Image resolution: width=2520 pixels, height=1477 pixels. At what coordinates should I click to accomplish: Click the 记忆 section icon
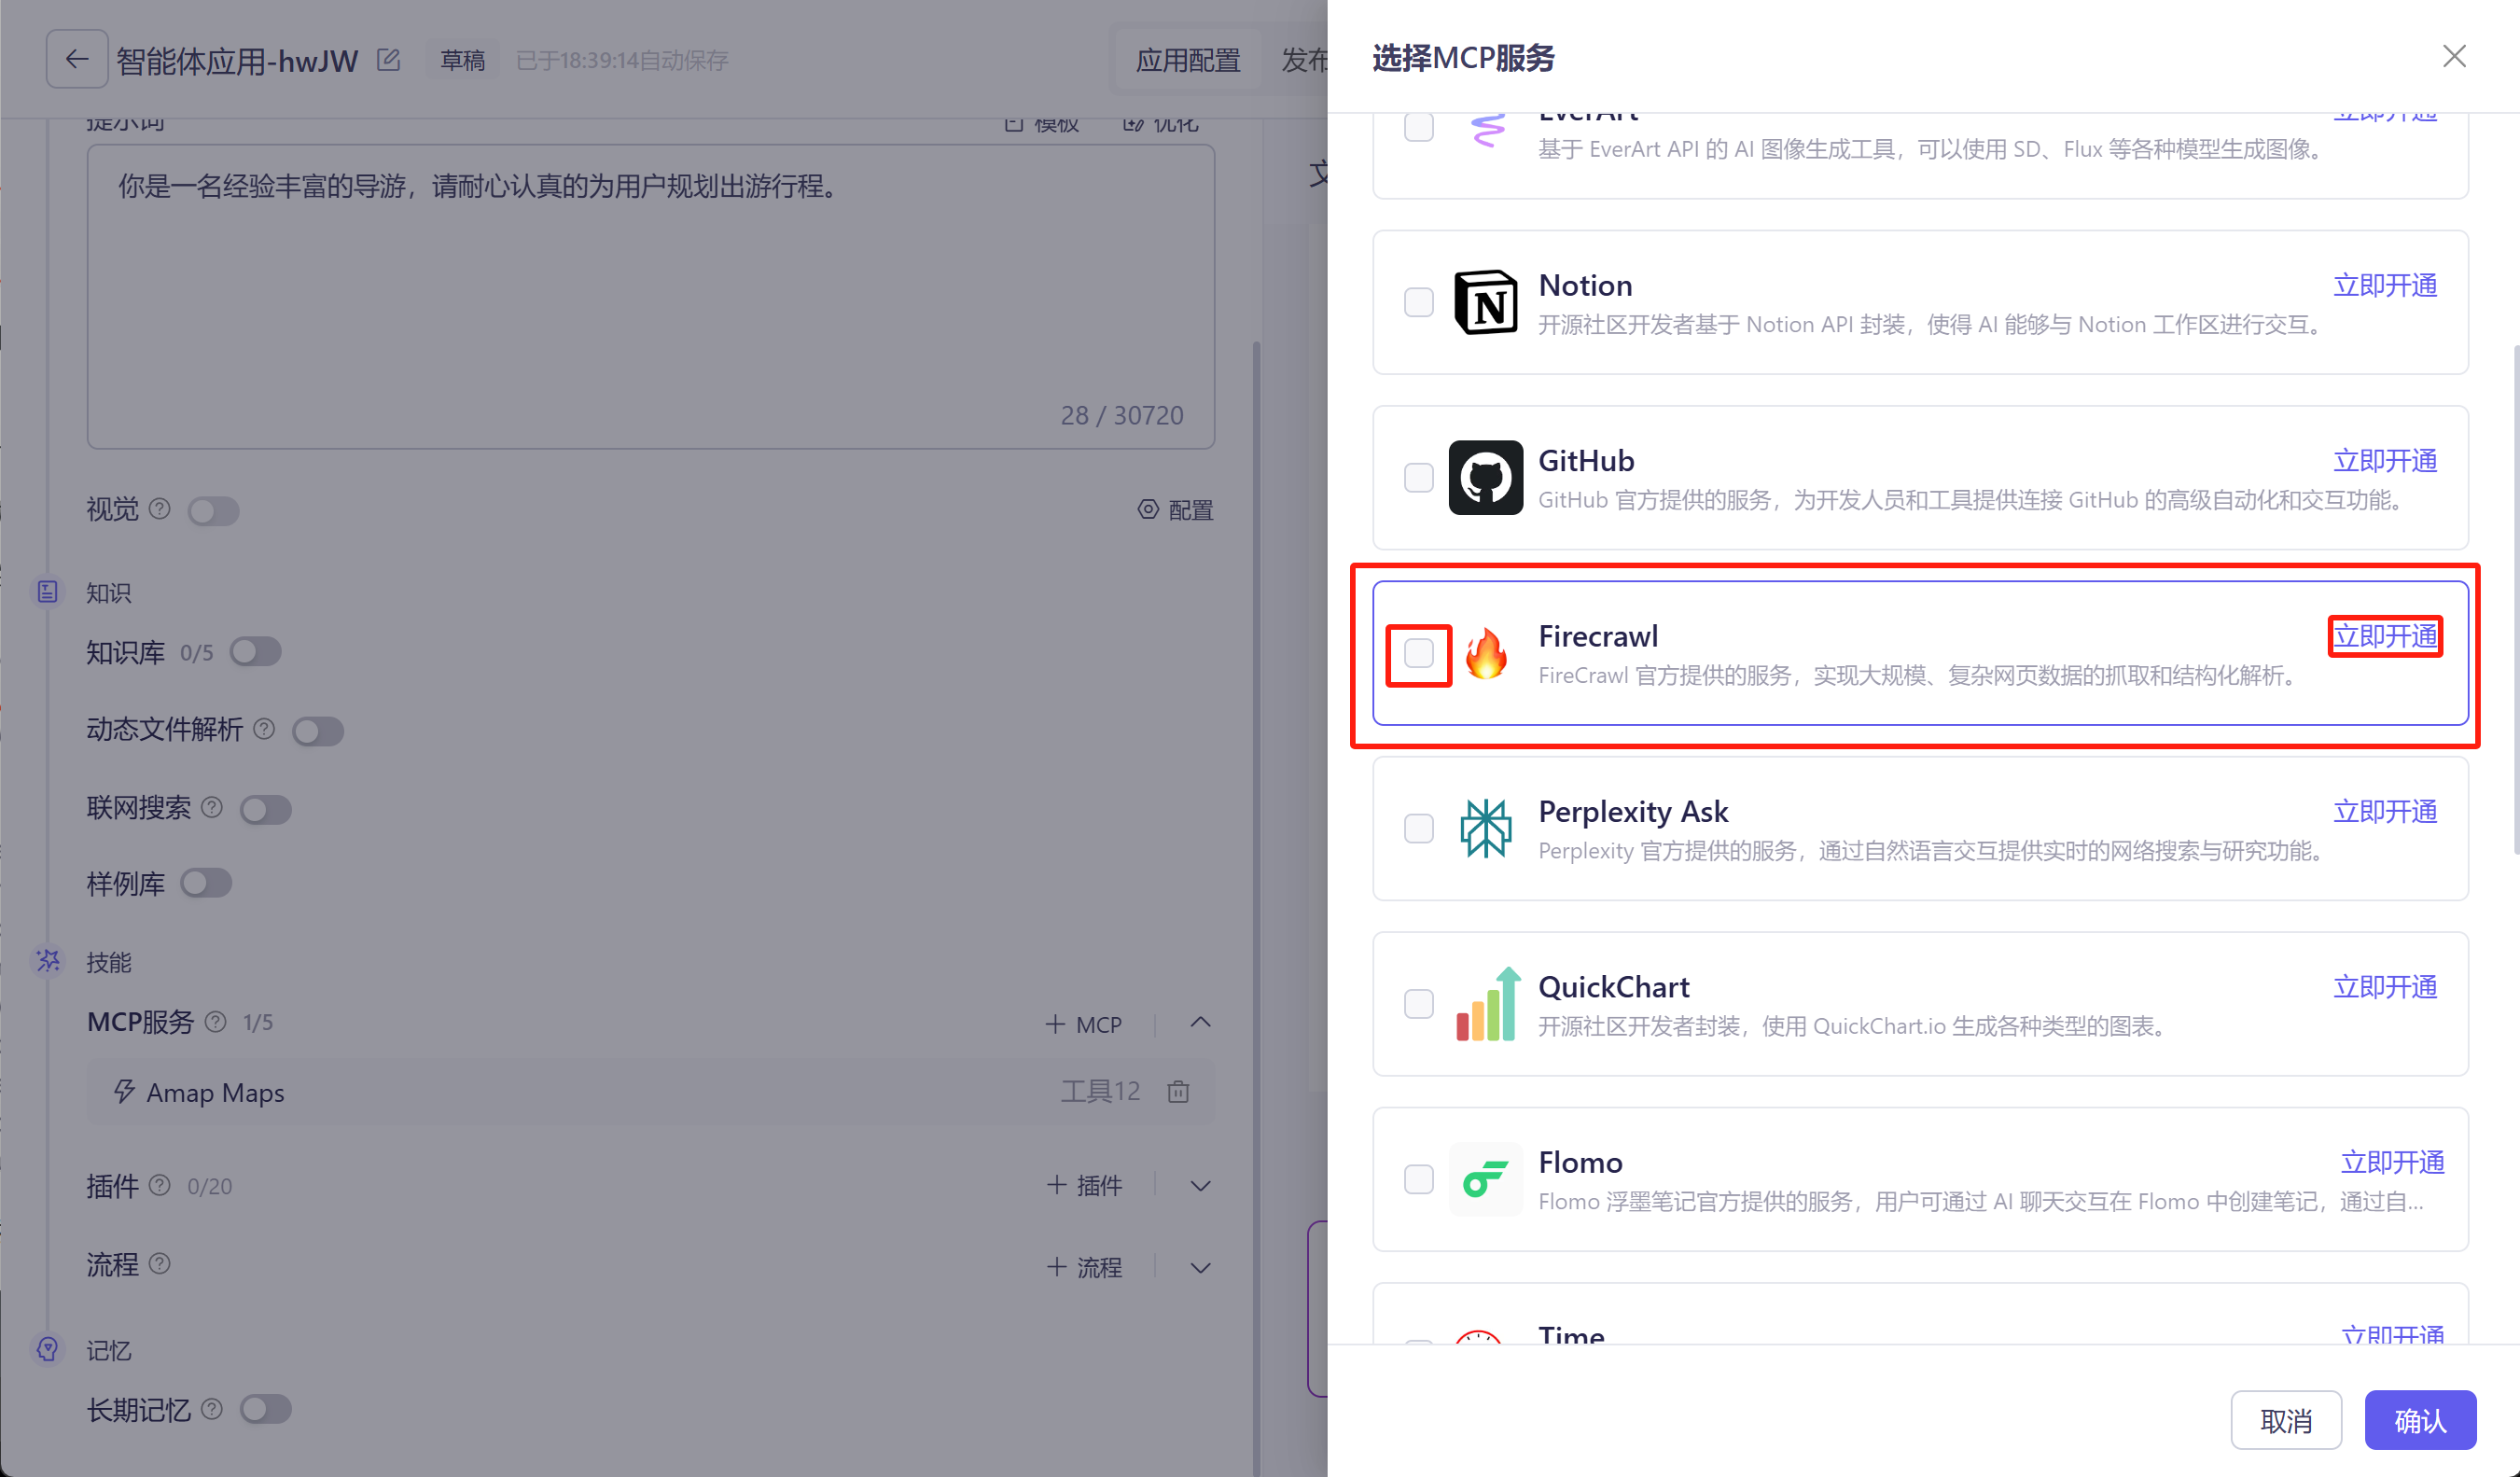[x=47, y=1349]
